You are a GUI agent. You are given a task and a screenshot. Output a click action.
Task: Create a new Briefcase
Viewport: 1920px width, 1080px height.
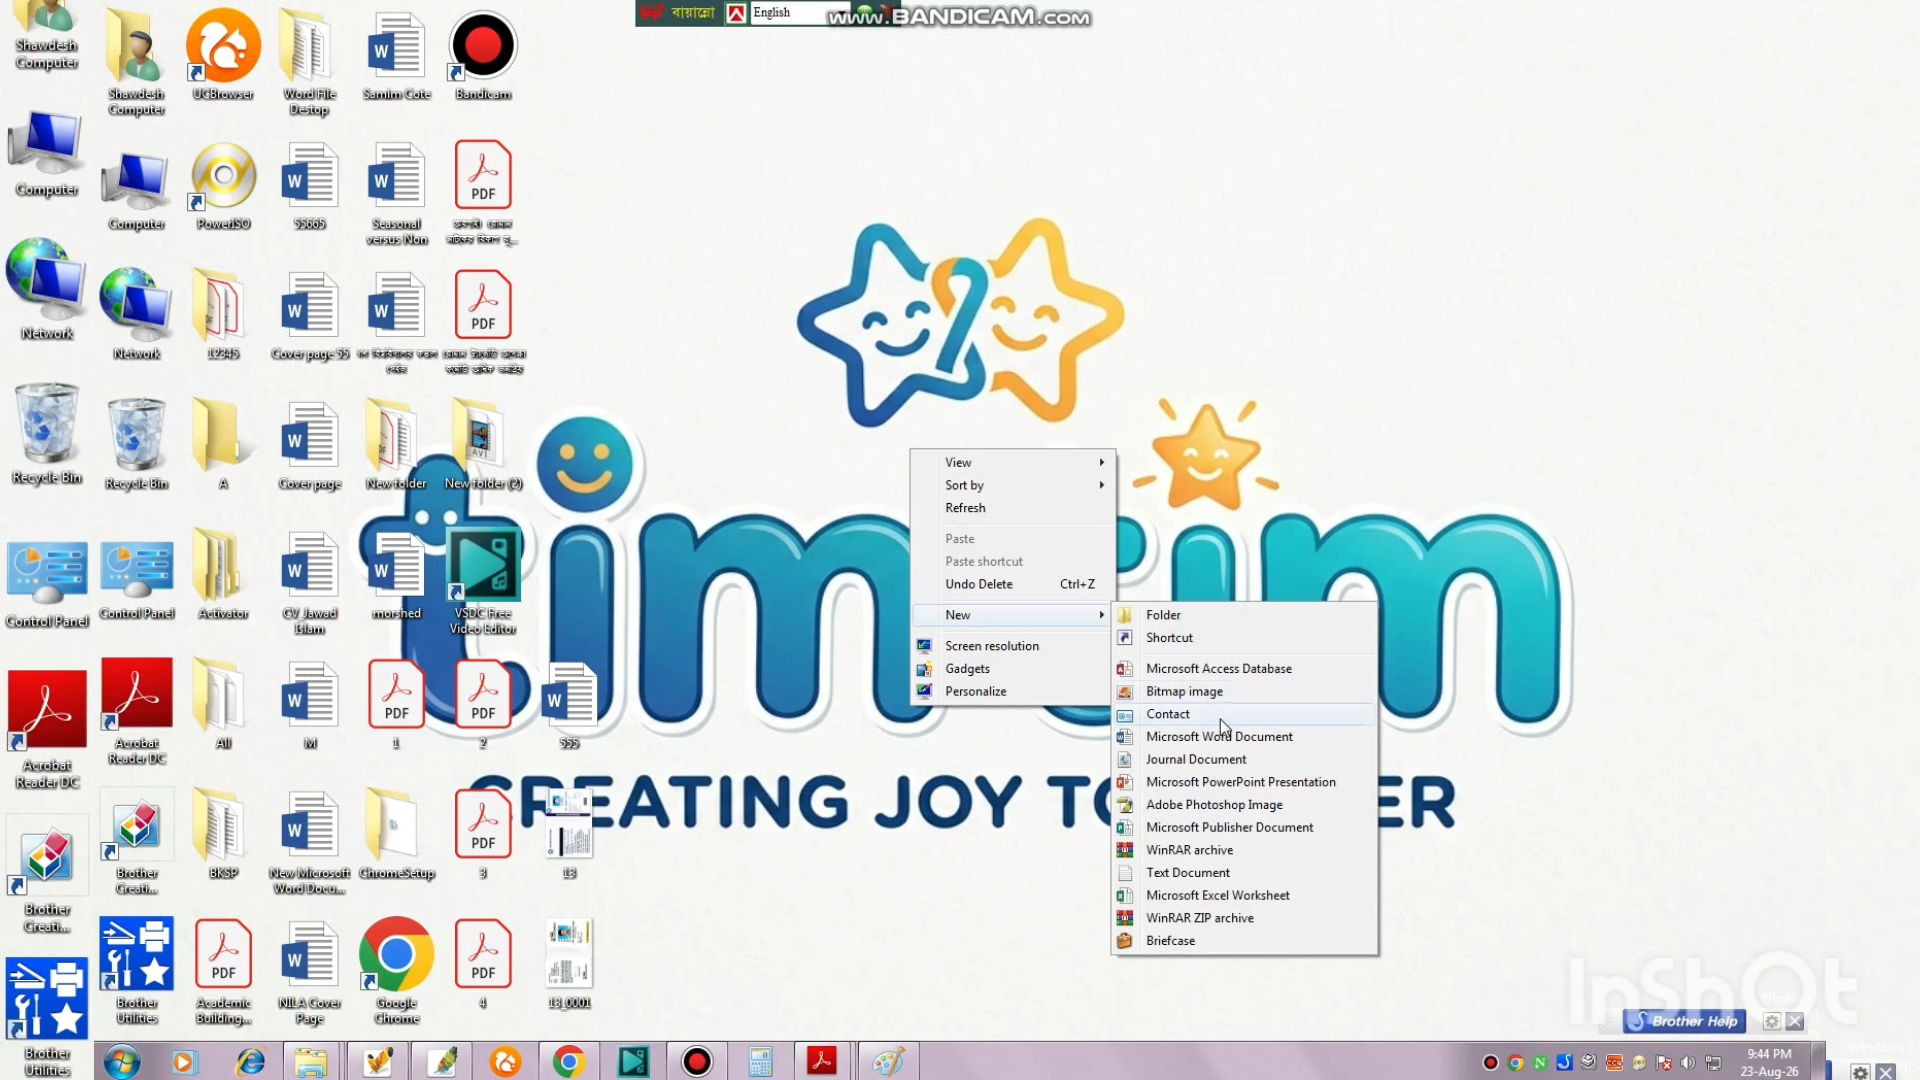click(1245, 941)
